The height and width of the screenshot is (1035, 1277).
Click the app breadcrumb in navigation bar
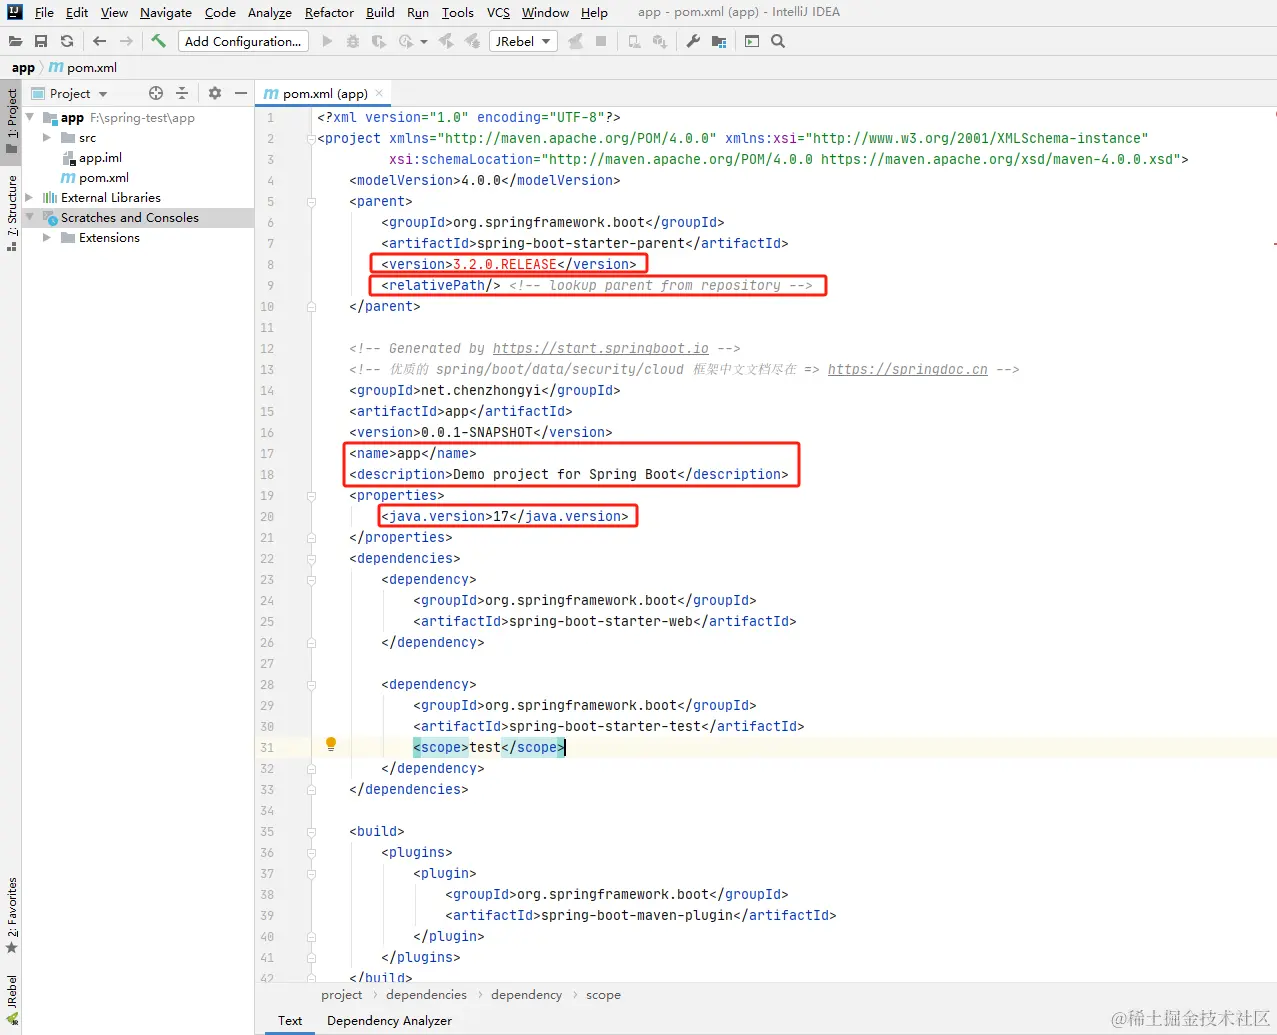23,67
